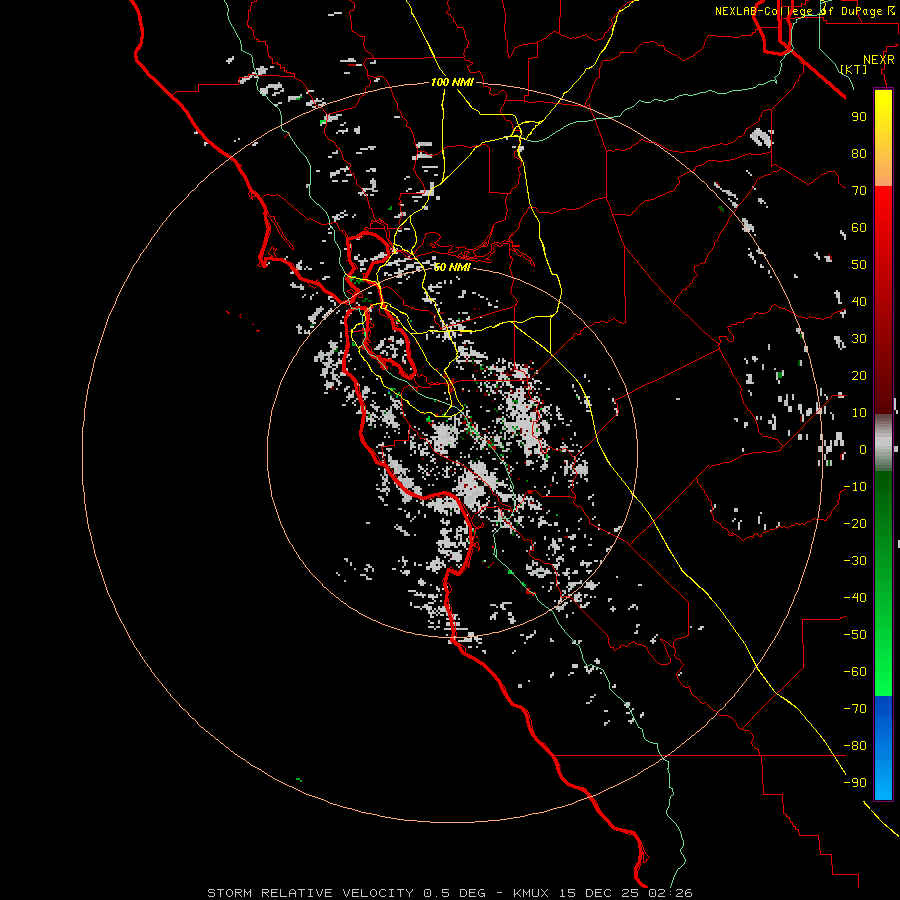Click the '-90' label on velocity scale
This screenshot has height=900, width=900.
click(x=855, y=783)
